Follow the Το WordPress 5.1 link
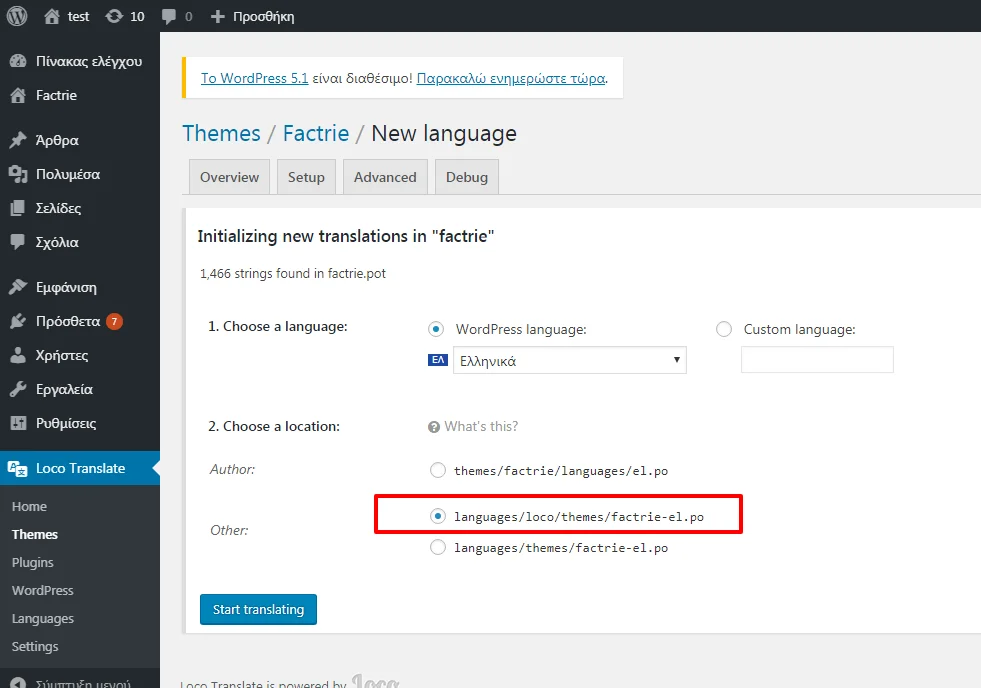Image resolution: width=981 pixels, height=688 pixels. [x=254, y=78]
